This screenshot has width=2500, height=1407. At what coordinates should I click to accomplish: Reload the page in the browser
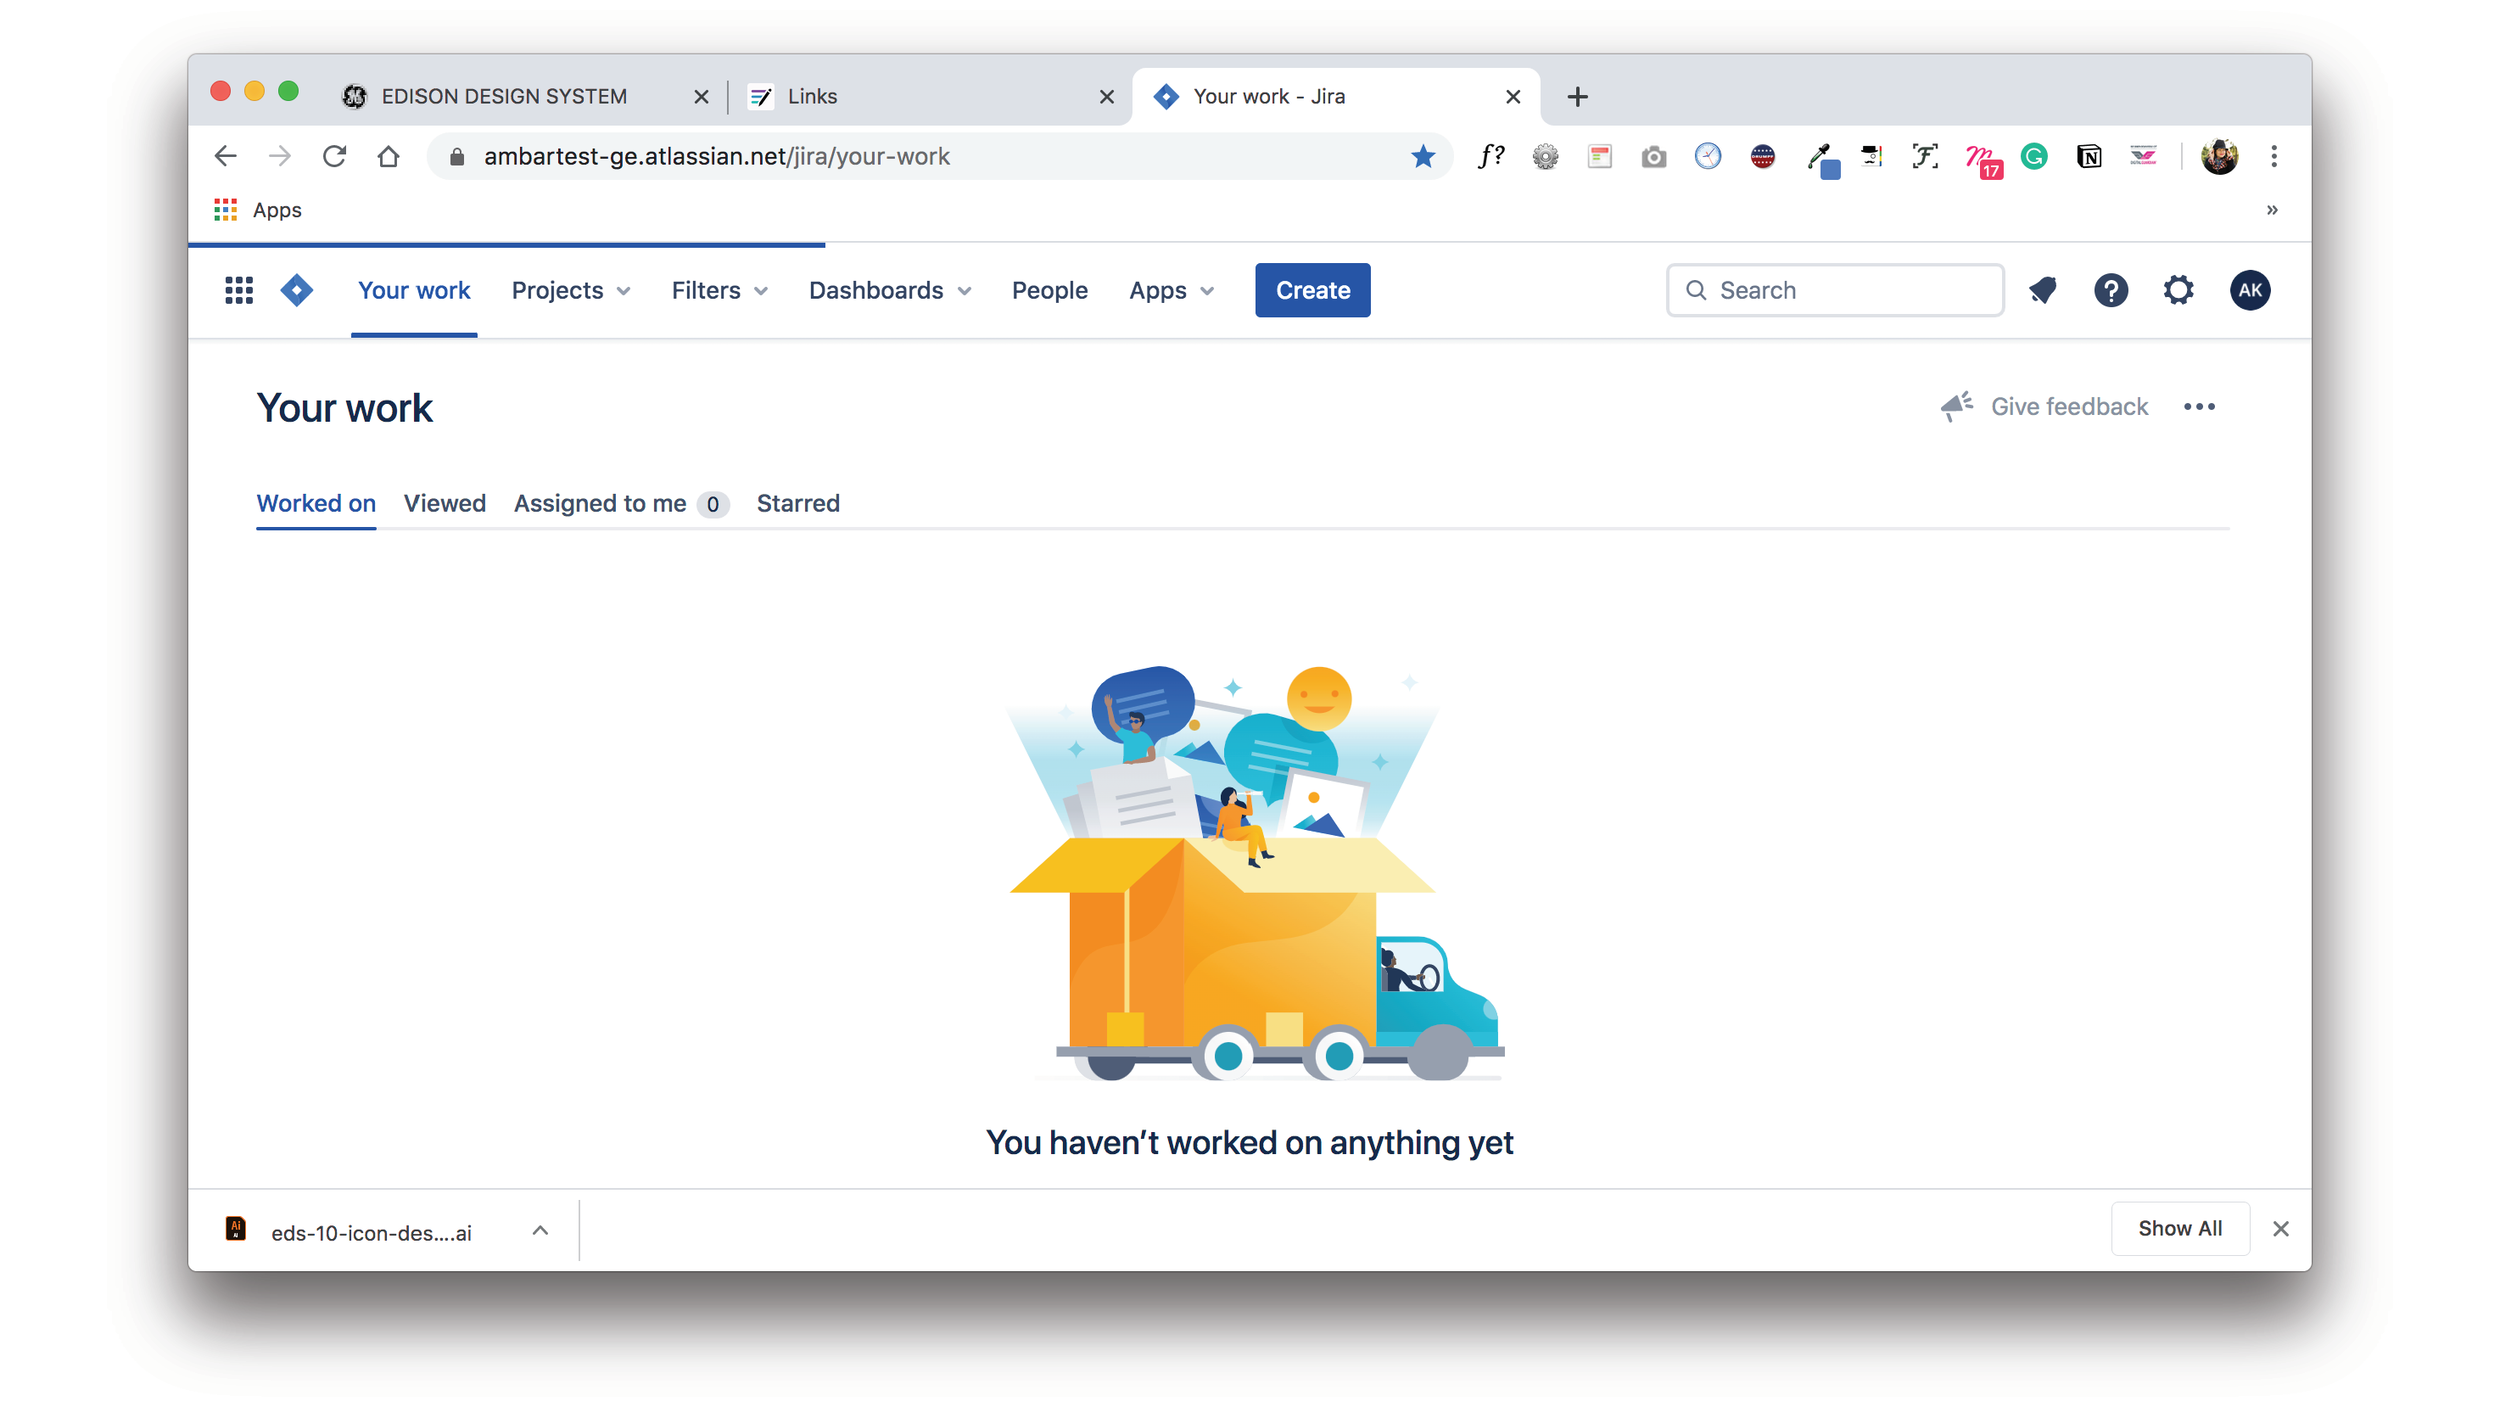click(x=334, y=156)
